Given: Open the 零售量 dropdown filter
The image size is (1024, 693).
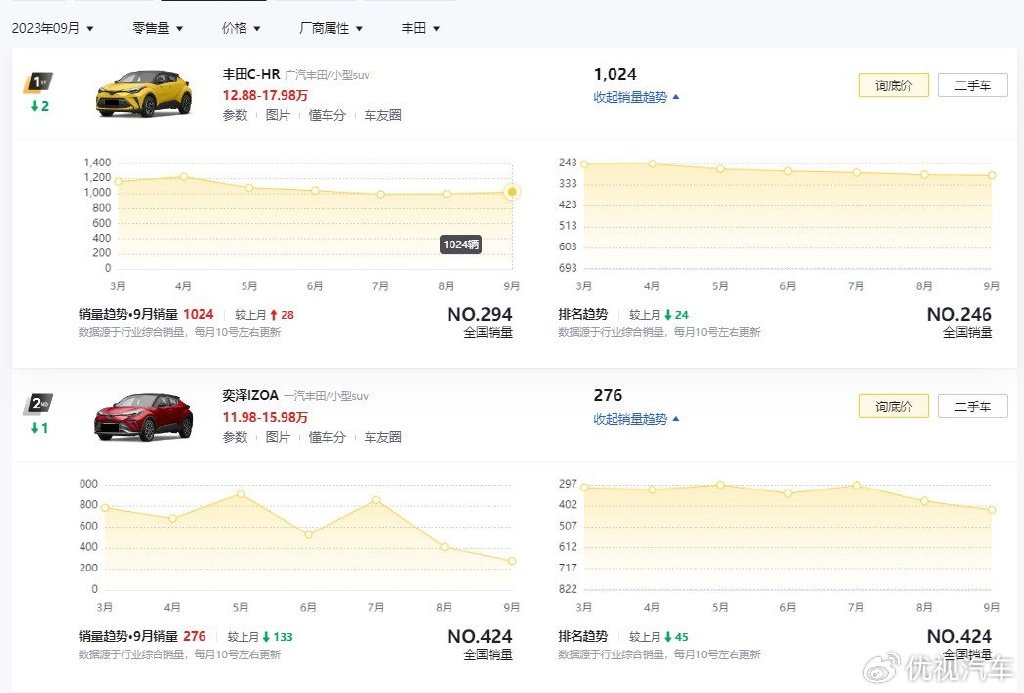Looking at the screenshot, I should click(157, 28).
